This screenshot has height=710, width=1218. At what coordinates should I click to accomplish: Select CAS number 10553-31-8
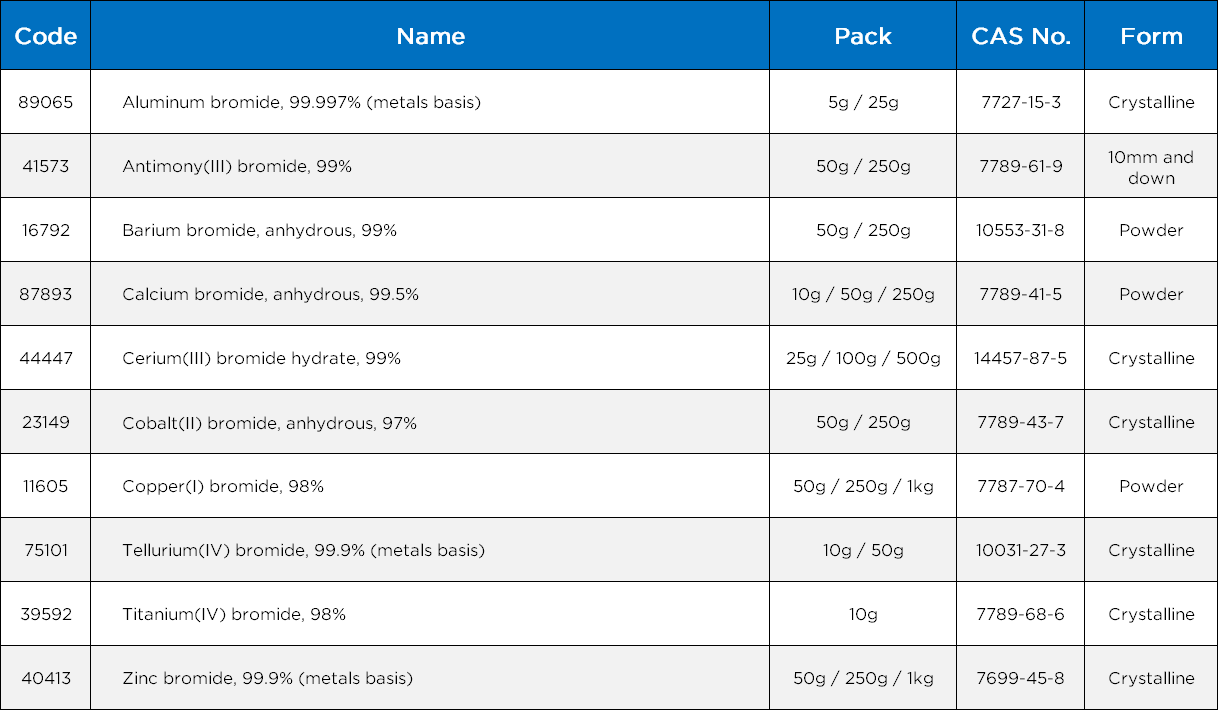click(1020, 230)
